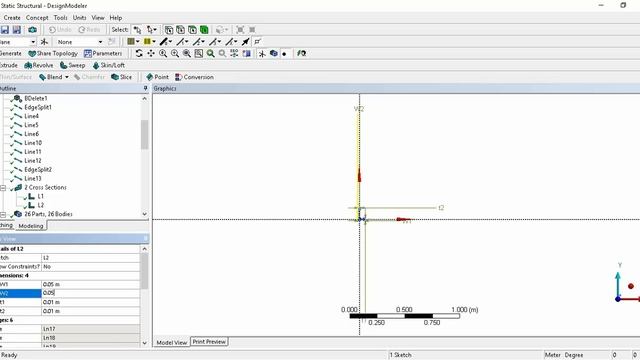The image size is (640, 360).
Task: Click the Show Constraints No value
Action: tap(91, 267)
